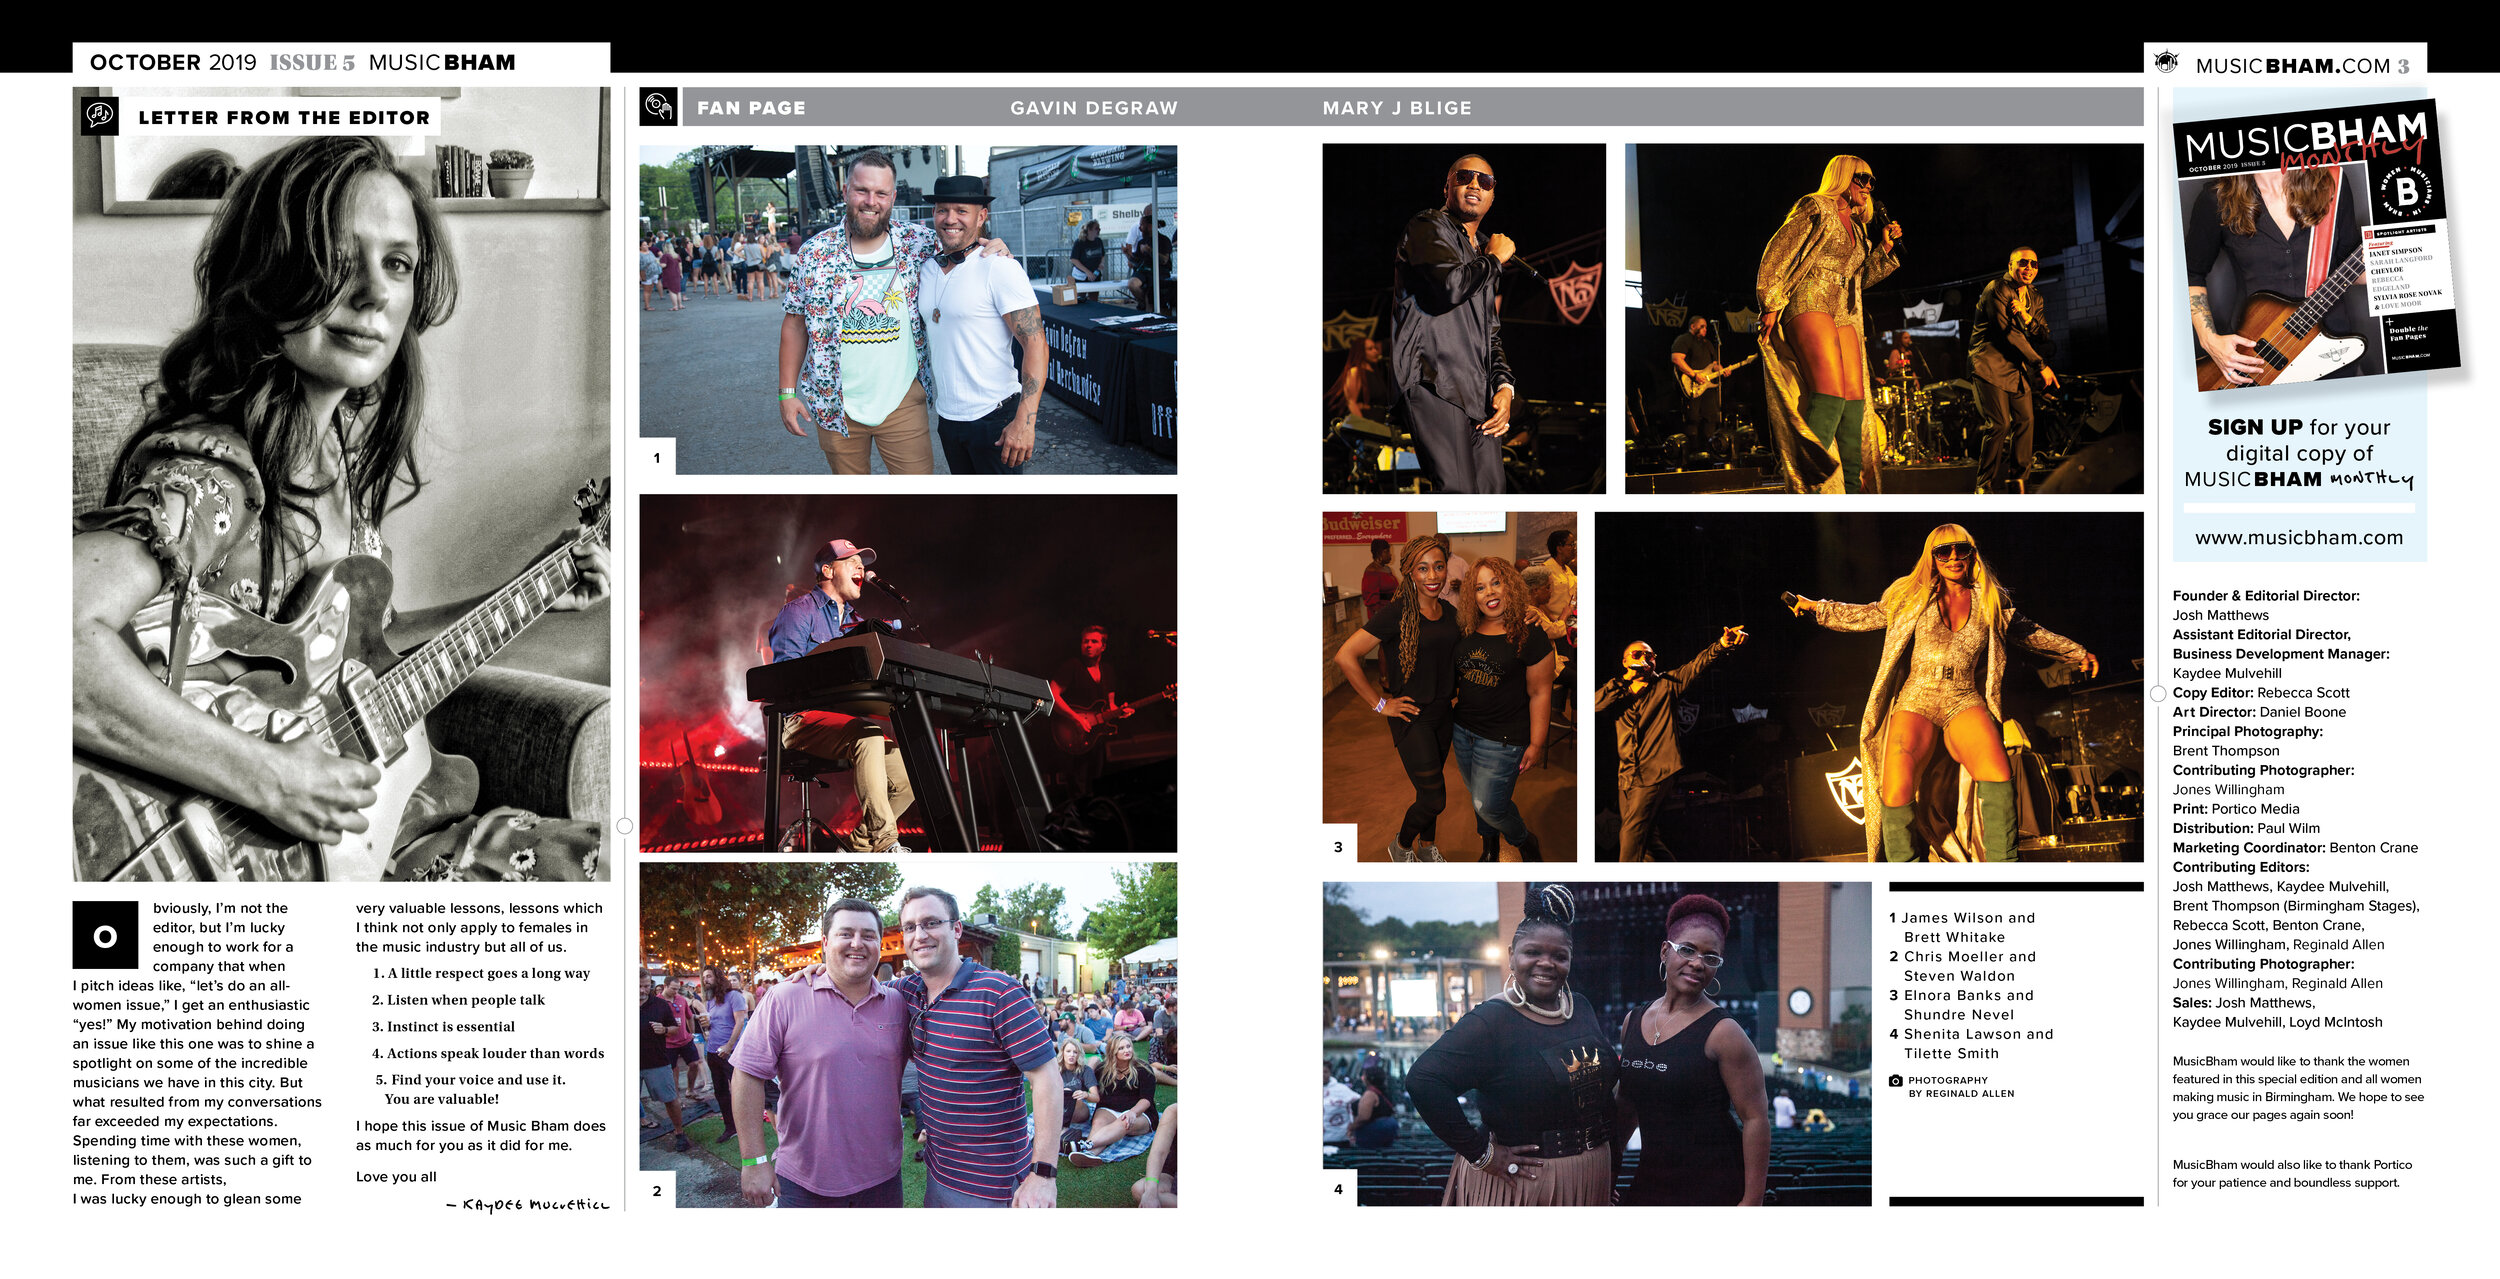Viewport: 2500px width, 1279px height.
Task: Click the MUSICBHAM.COM 3 page label
Action: tap(2302, 66)
